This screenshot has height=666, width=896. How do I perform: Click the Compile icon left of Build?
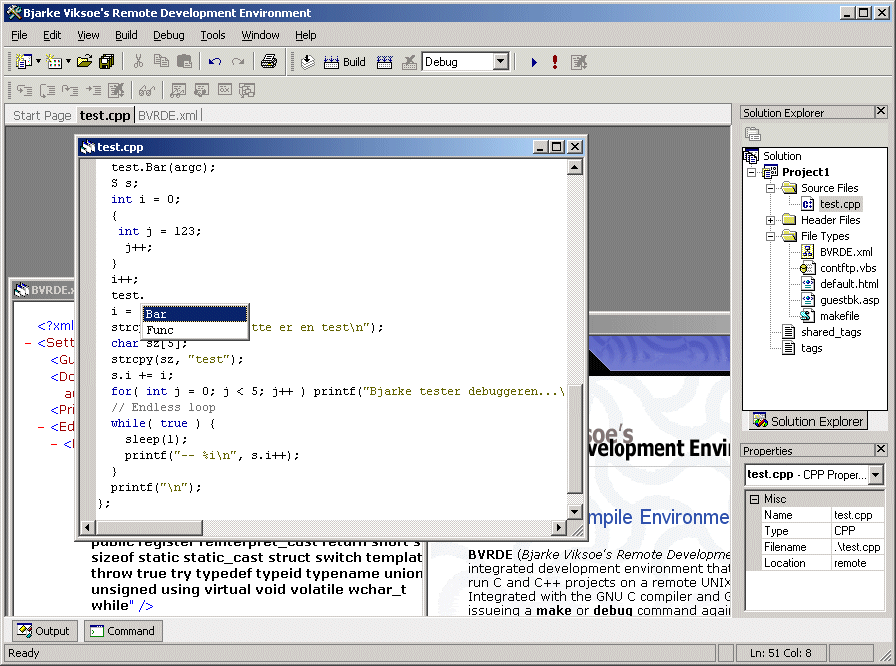pyautogui.click(x=309, y=62)
